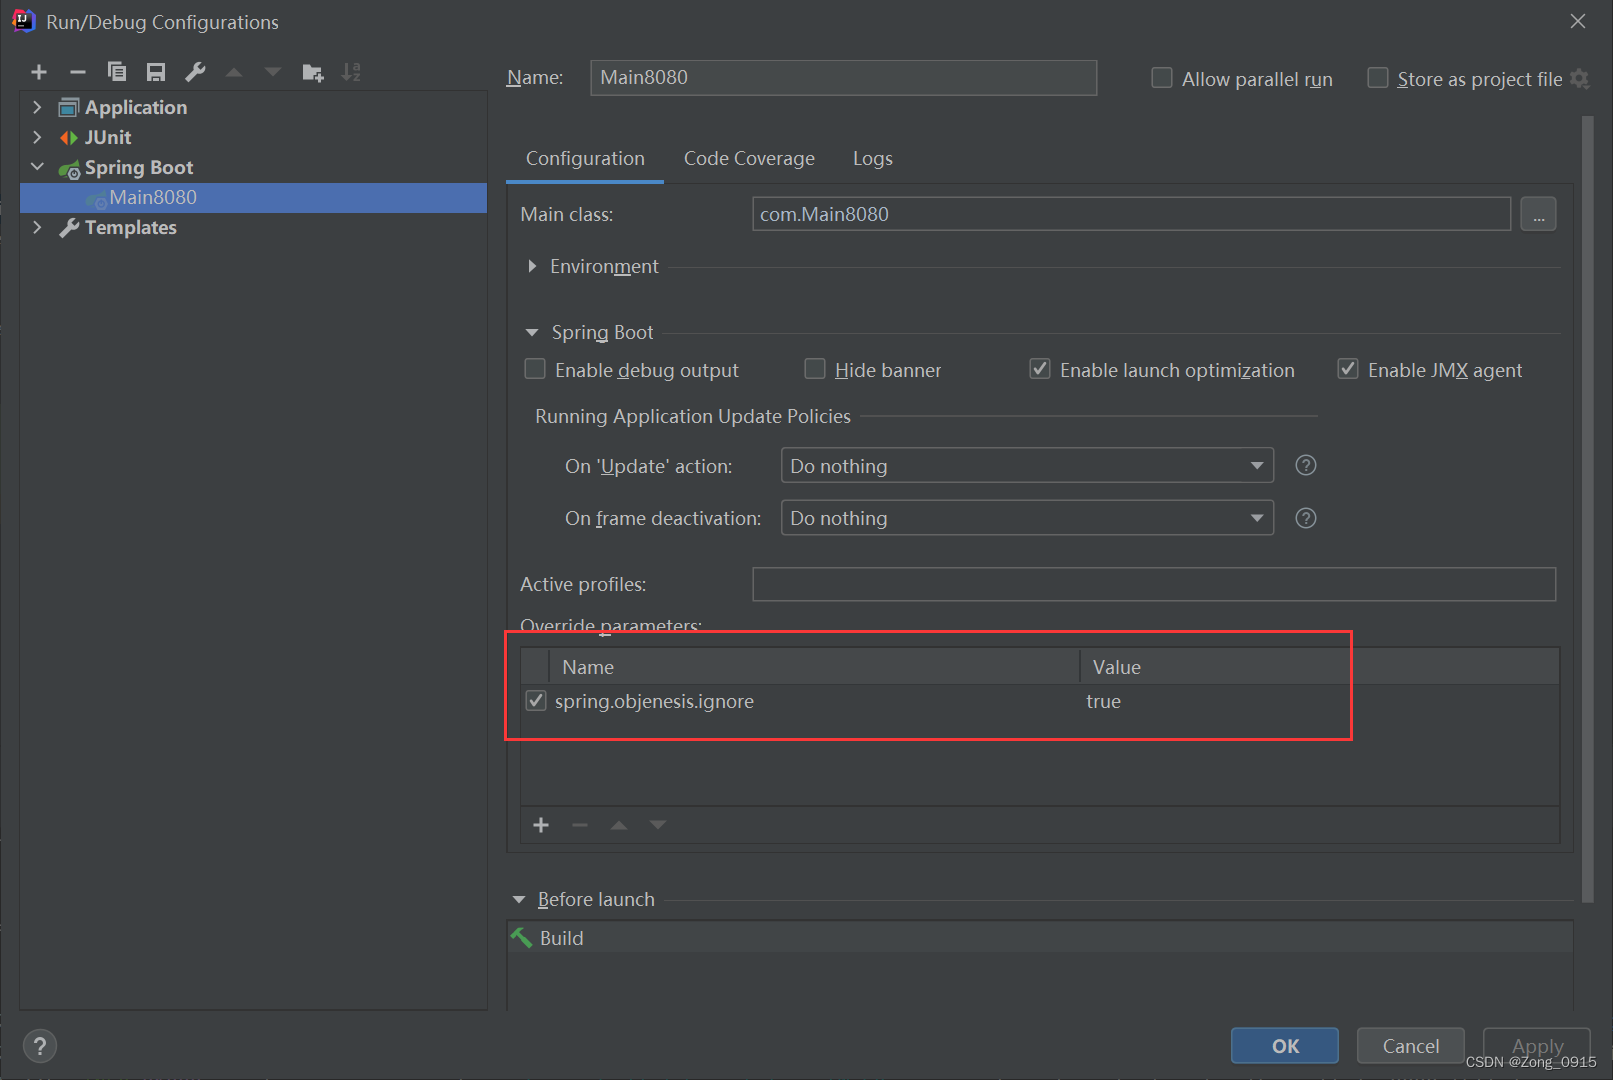The image size is (1613, 1080).
Task: Click OK to confirm configuration
Action: tap(1285, 1046)
